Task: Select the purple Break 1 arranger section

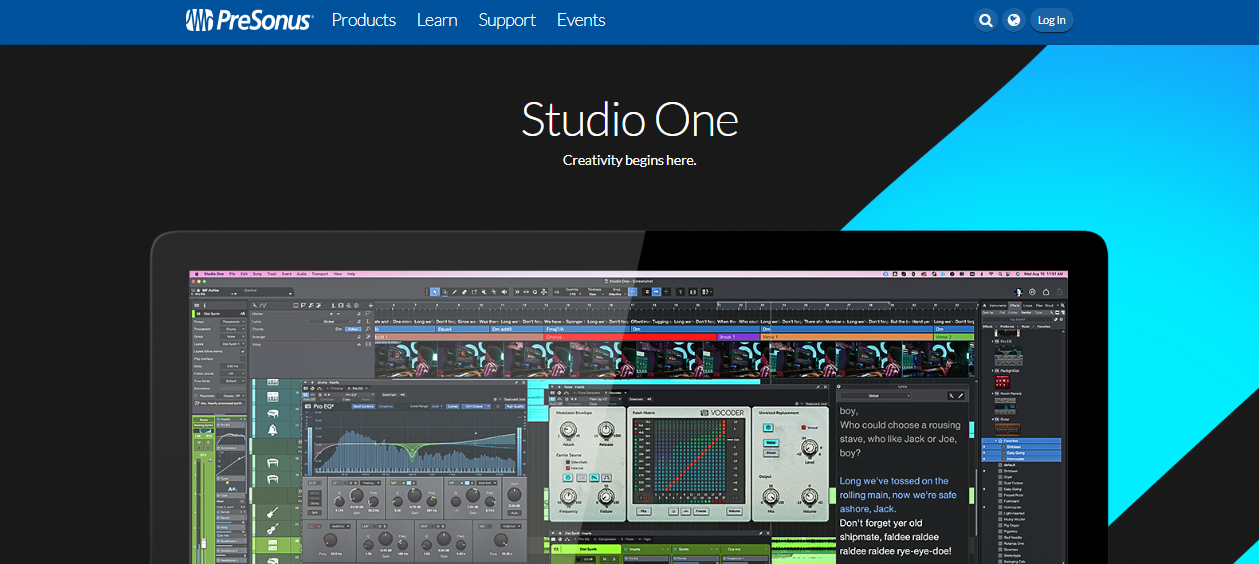Action: 738,337
